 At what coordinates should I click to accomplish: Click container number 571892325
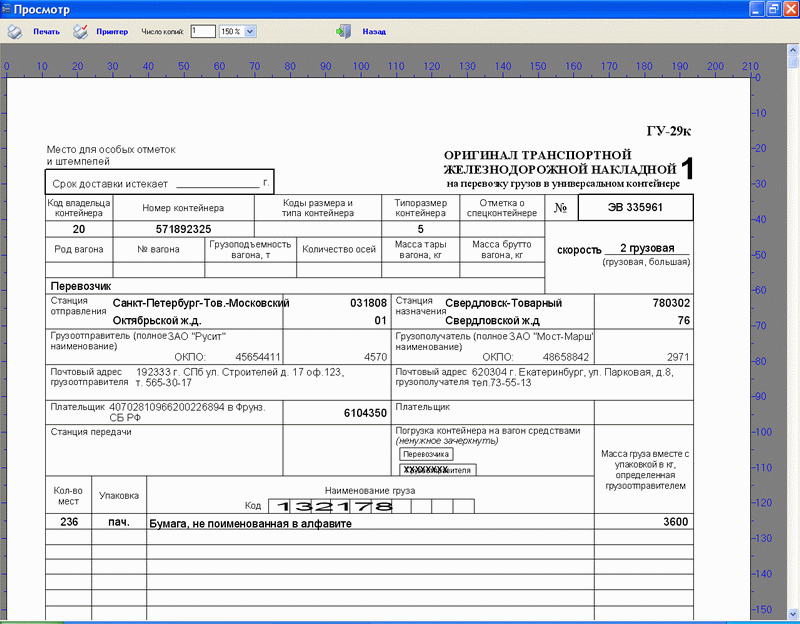click(183, 229)
